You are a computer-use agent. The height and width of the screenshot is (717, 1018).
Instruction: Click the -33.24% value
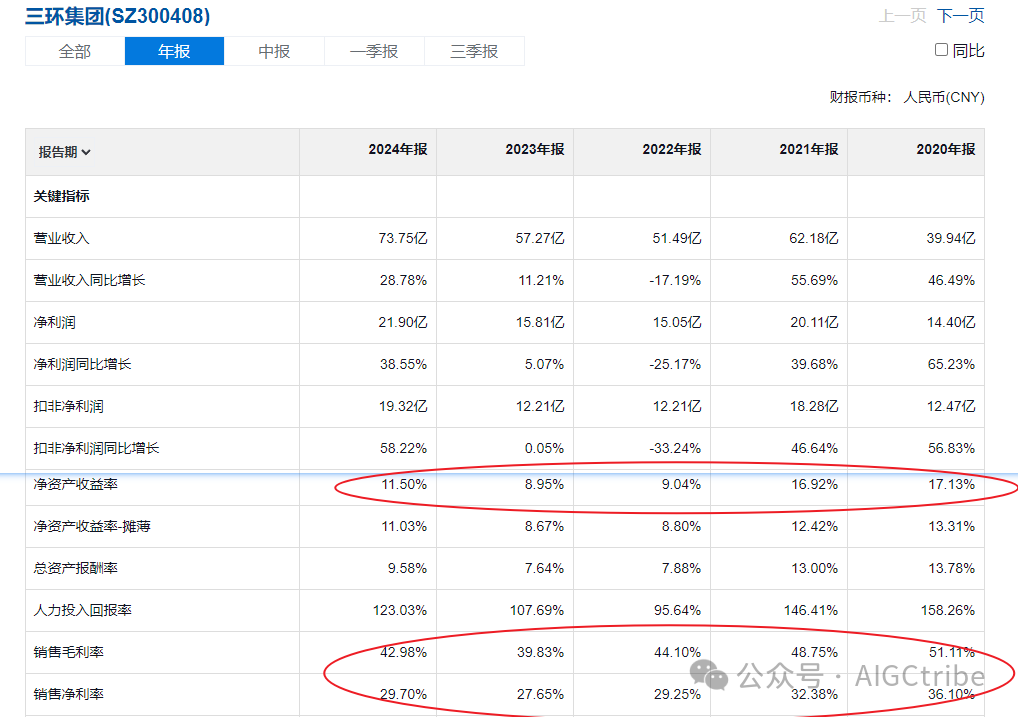[x=675, y=449]
